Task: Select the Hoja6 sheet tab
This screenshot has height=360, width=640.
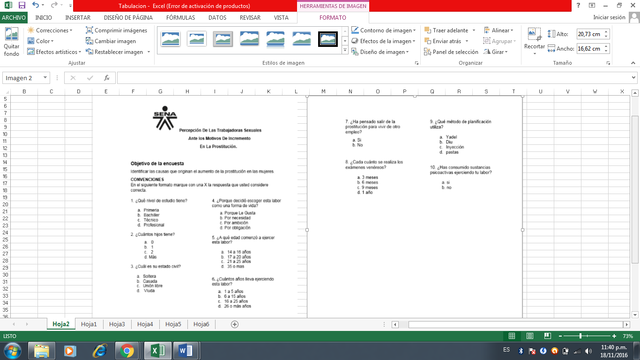Action: click(201, 324)
